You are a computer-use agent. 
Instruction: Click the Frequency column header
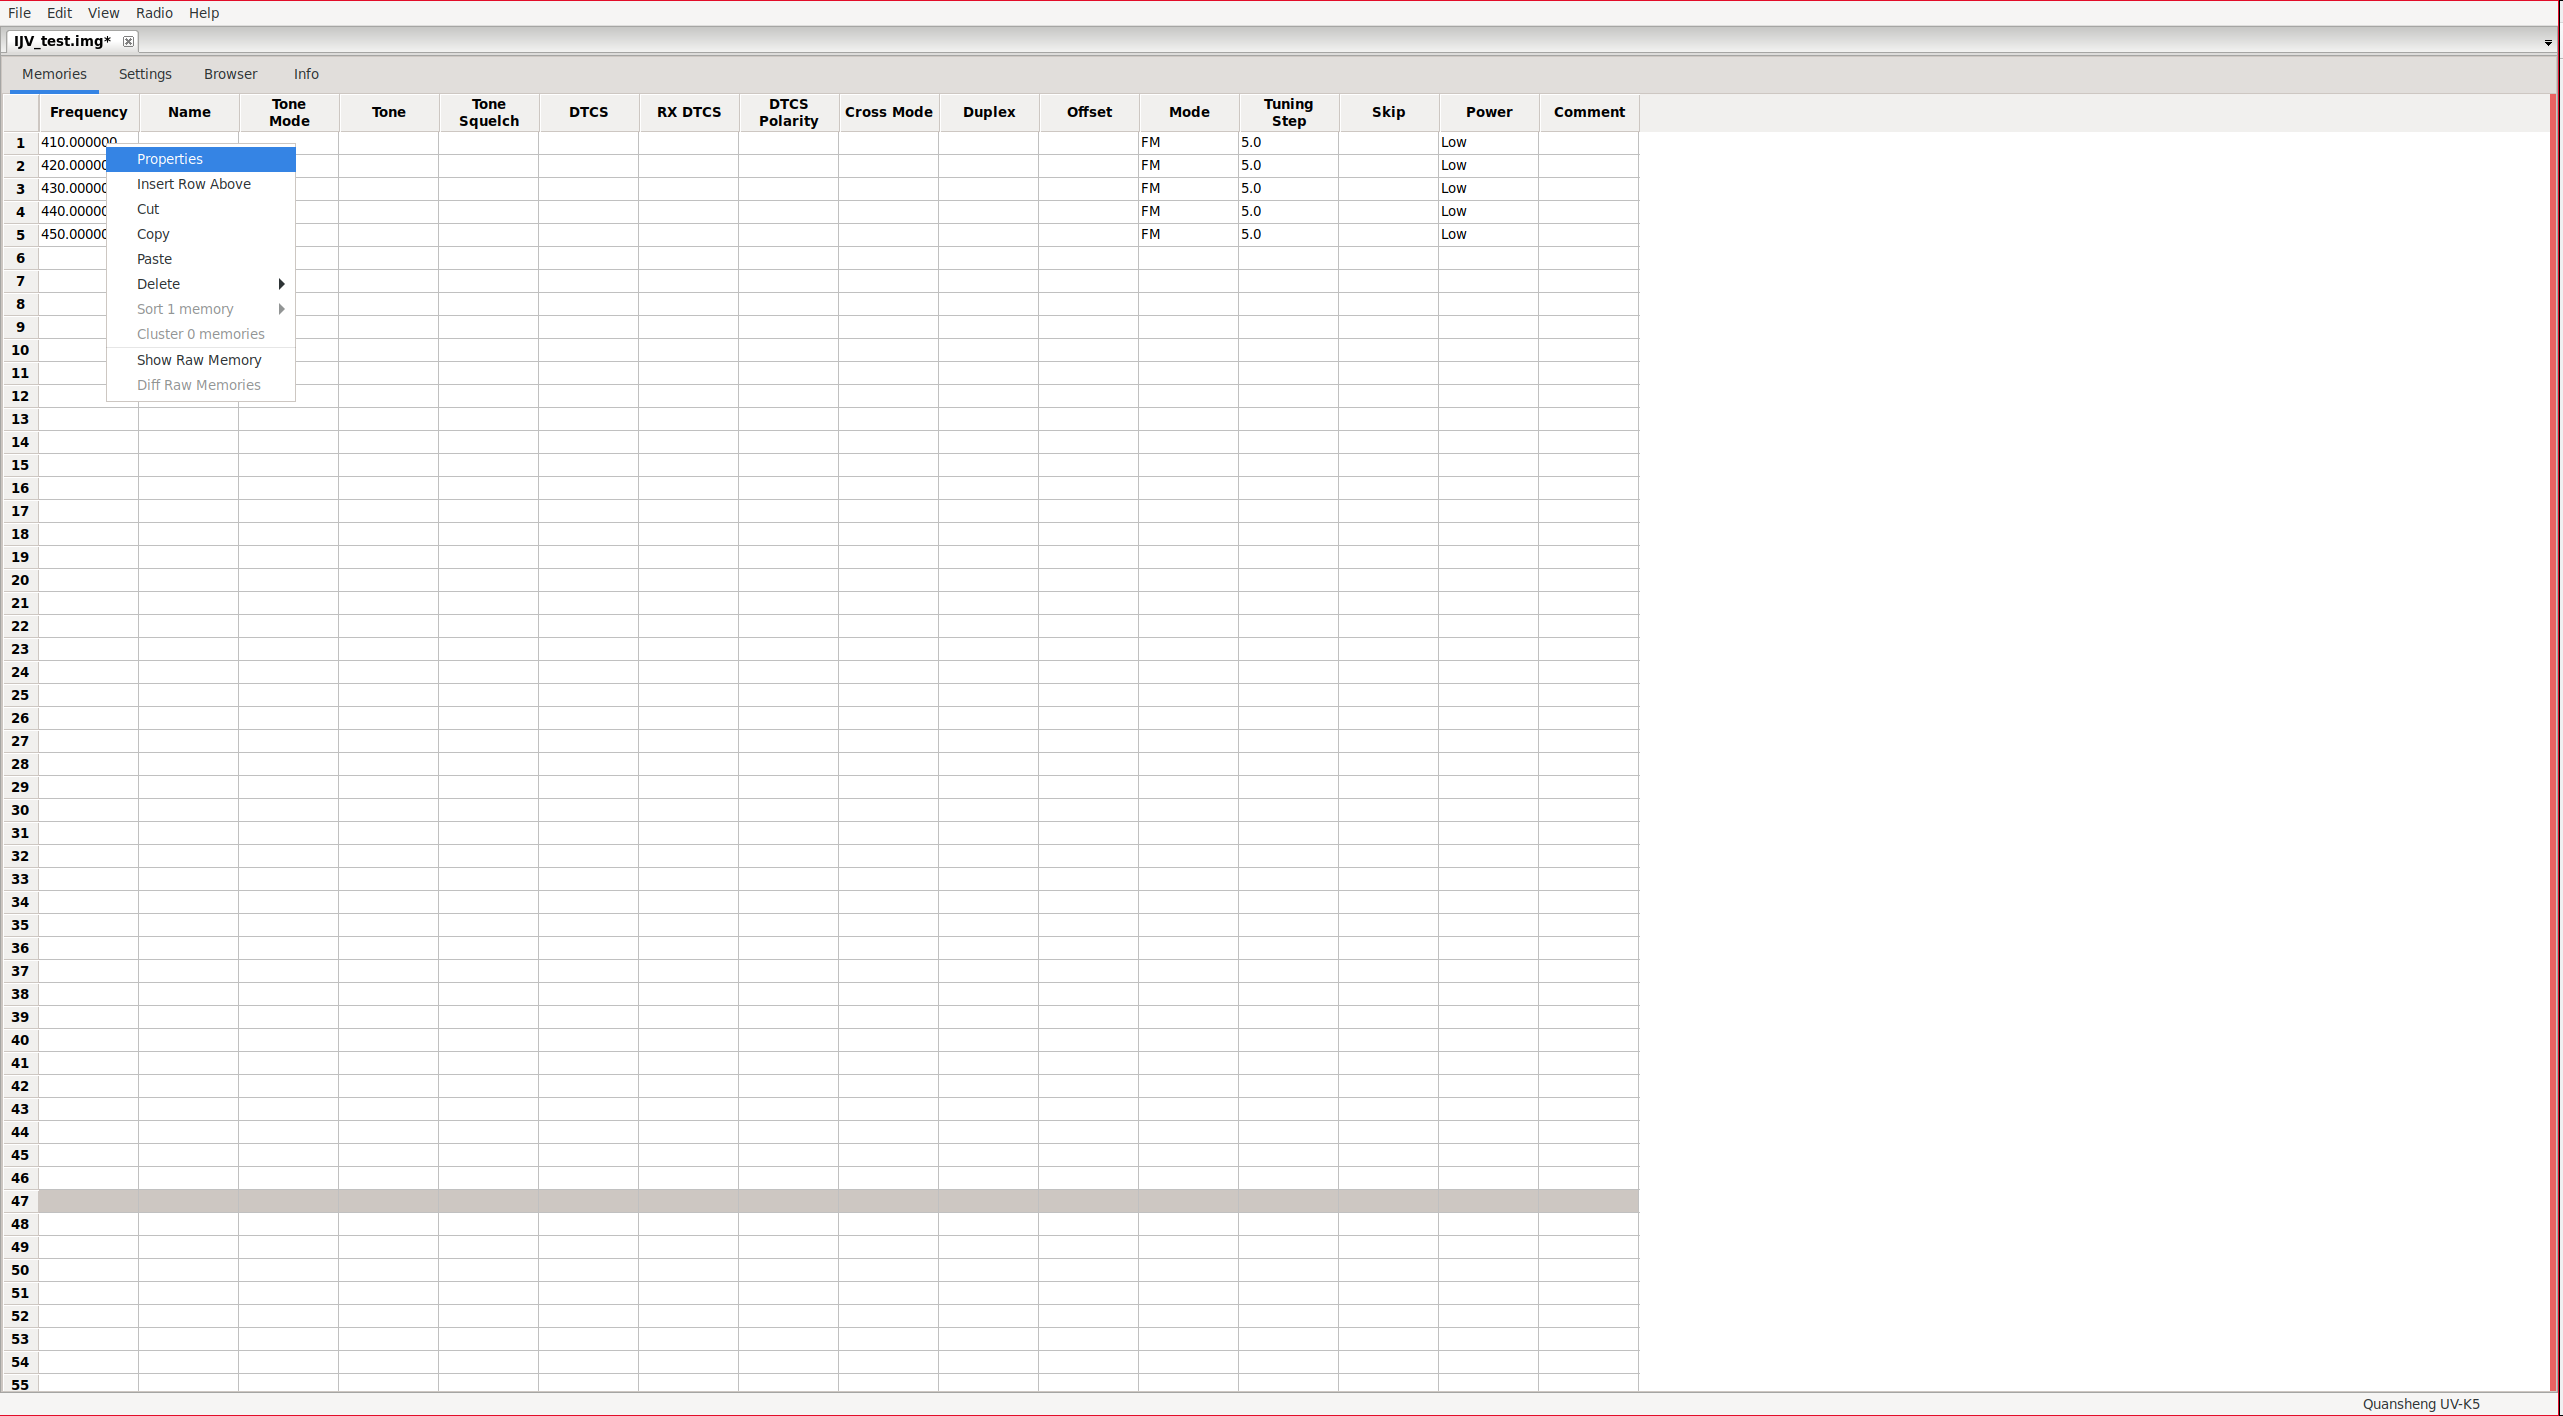(88, 112)
